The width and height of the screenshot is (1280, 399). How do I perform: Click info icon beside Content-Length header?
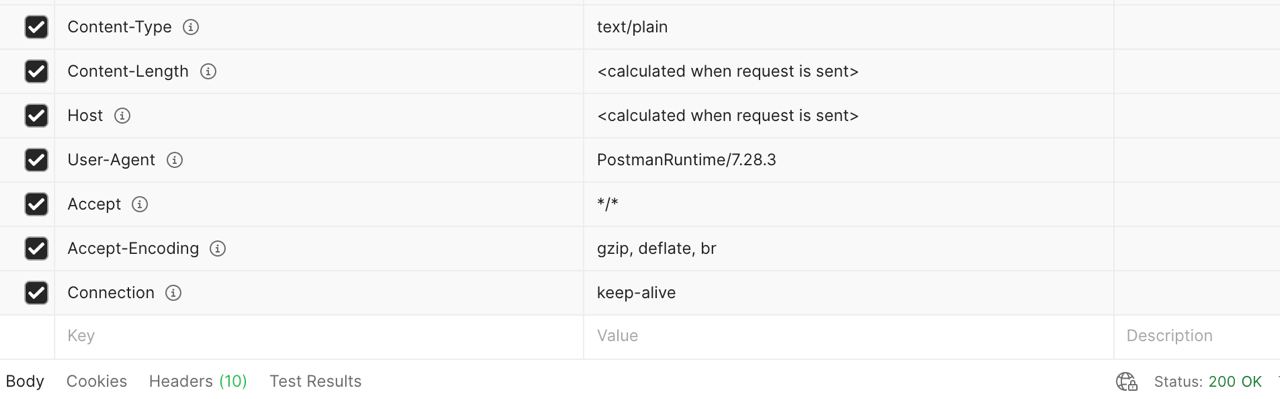click(x=208, y=71)
